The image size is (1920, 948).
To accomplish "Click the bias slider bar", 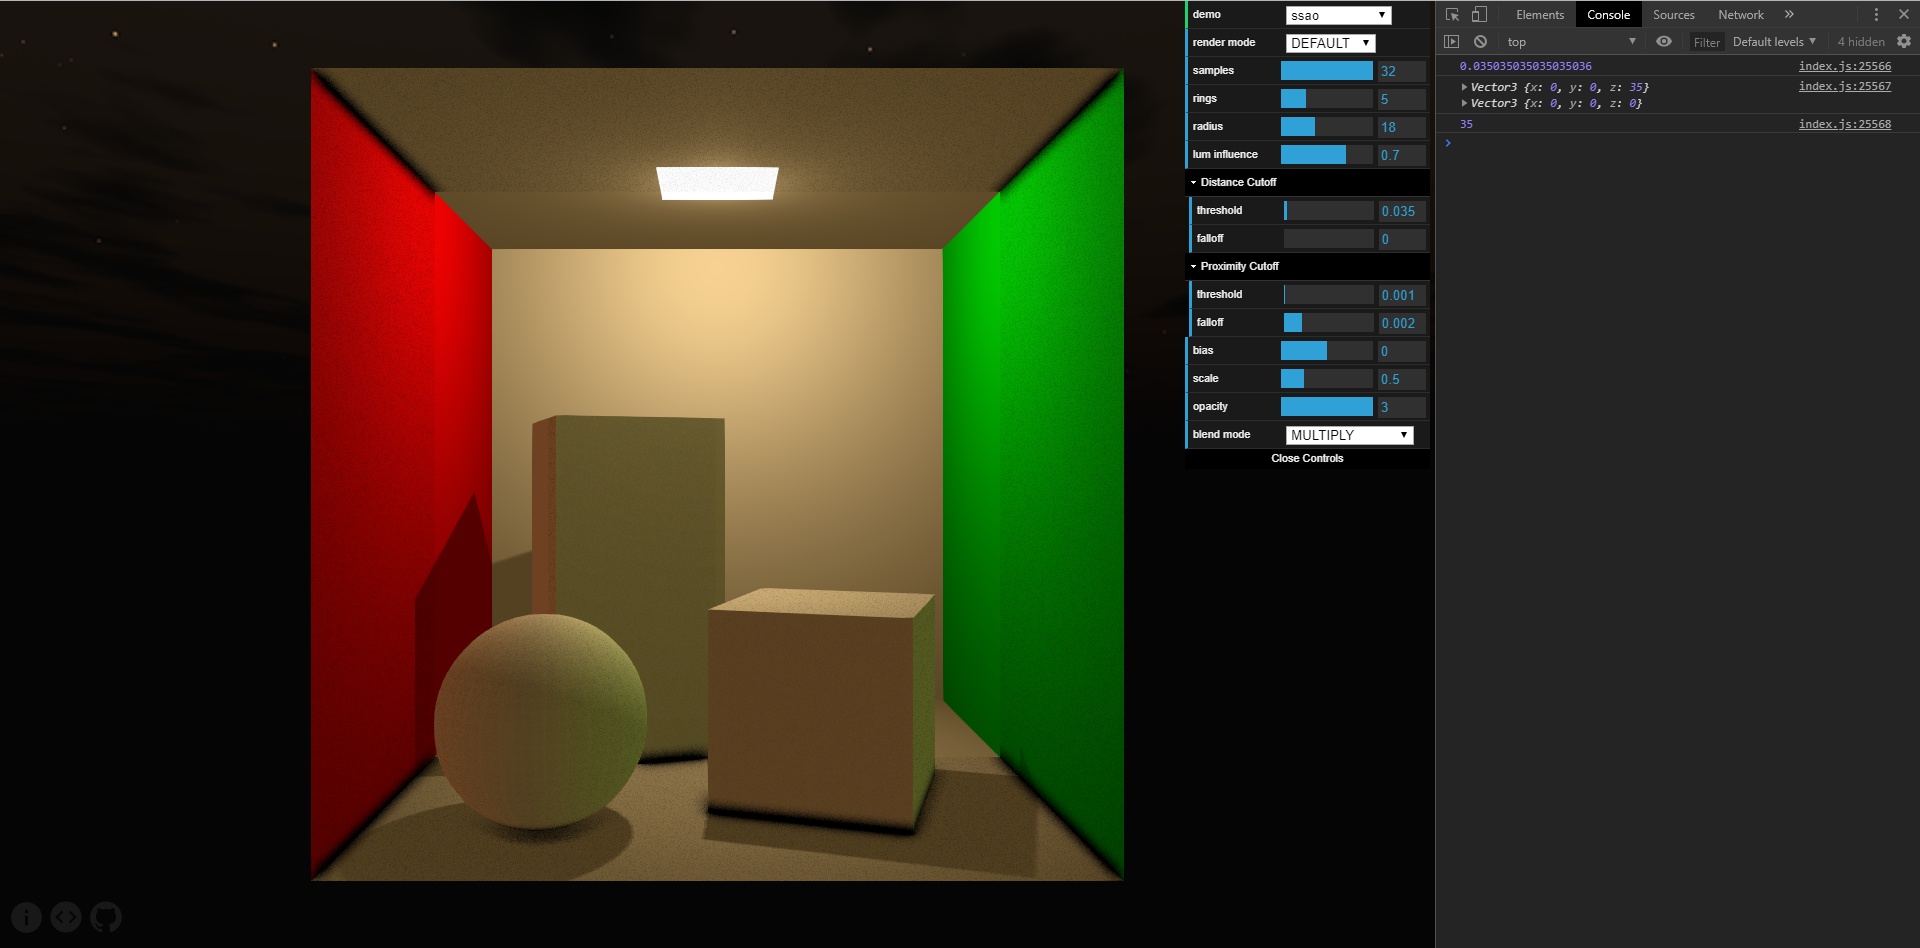I will point(1327,350).
